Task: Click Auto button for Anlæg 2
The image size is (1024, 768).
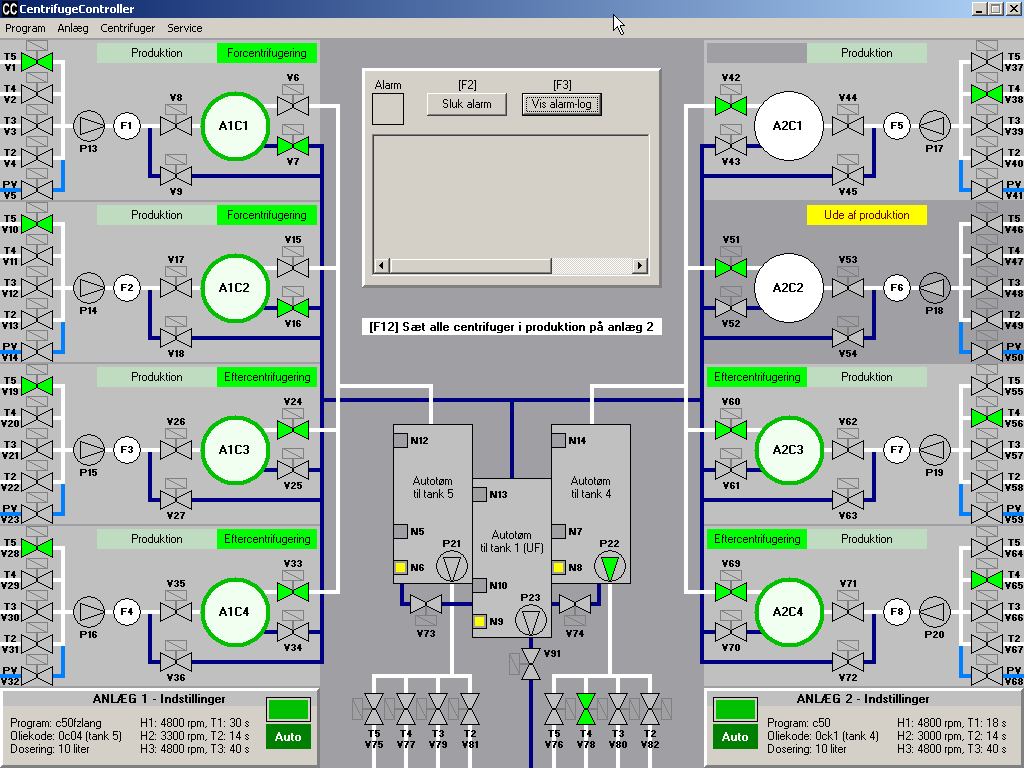Action: (x=735, y=737)
